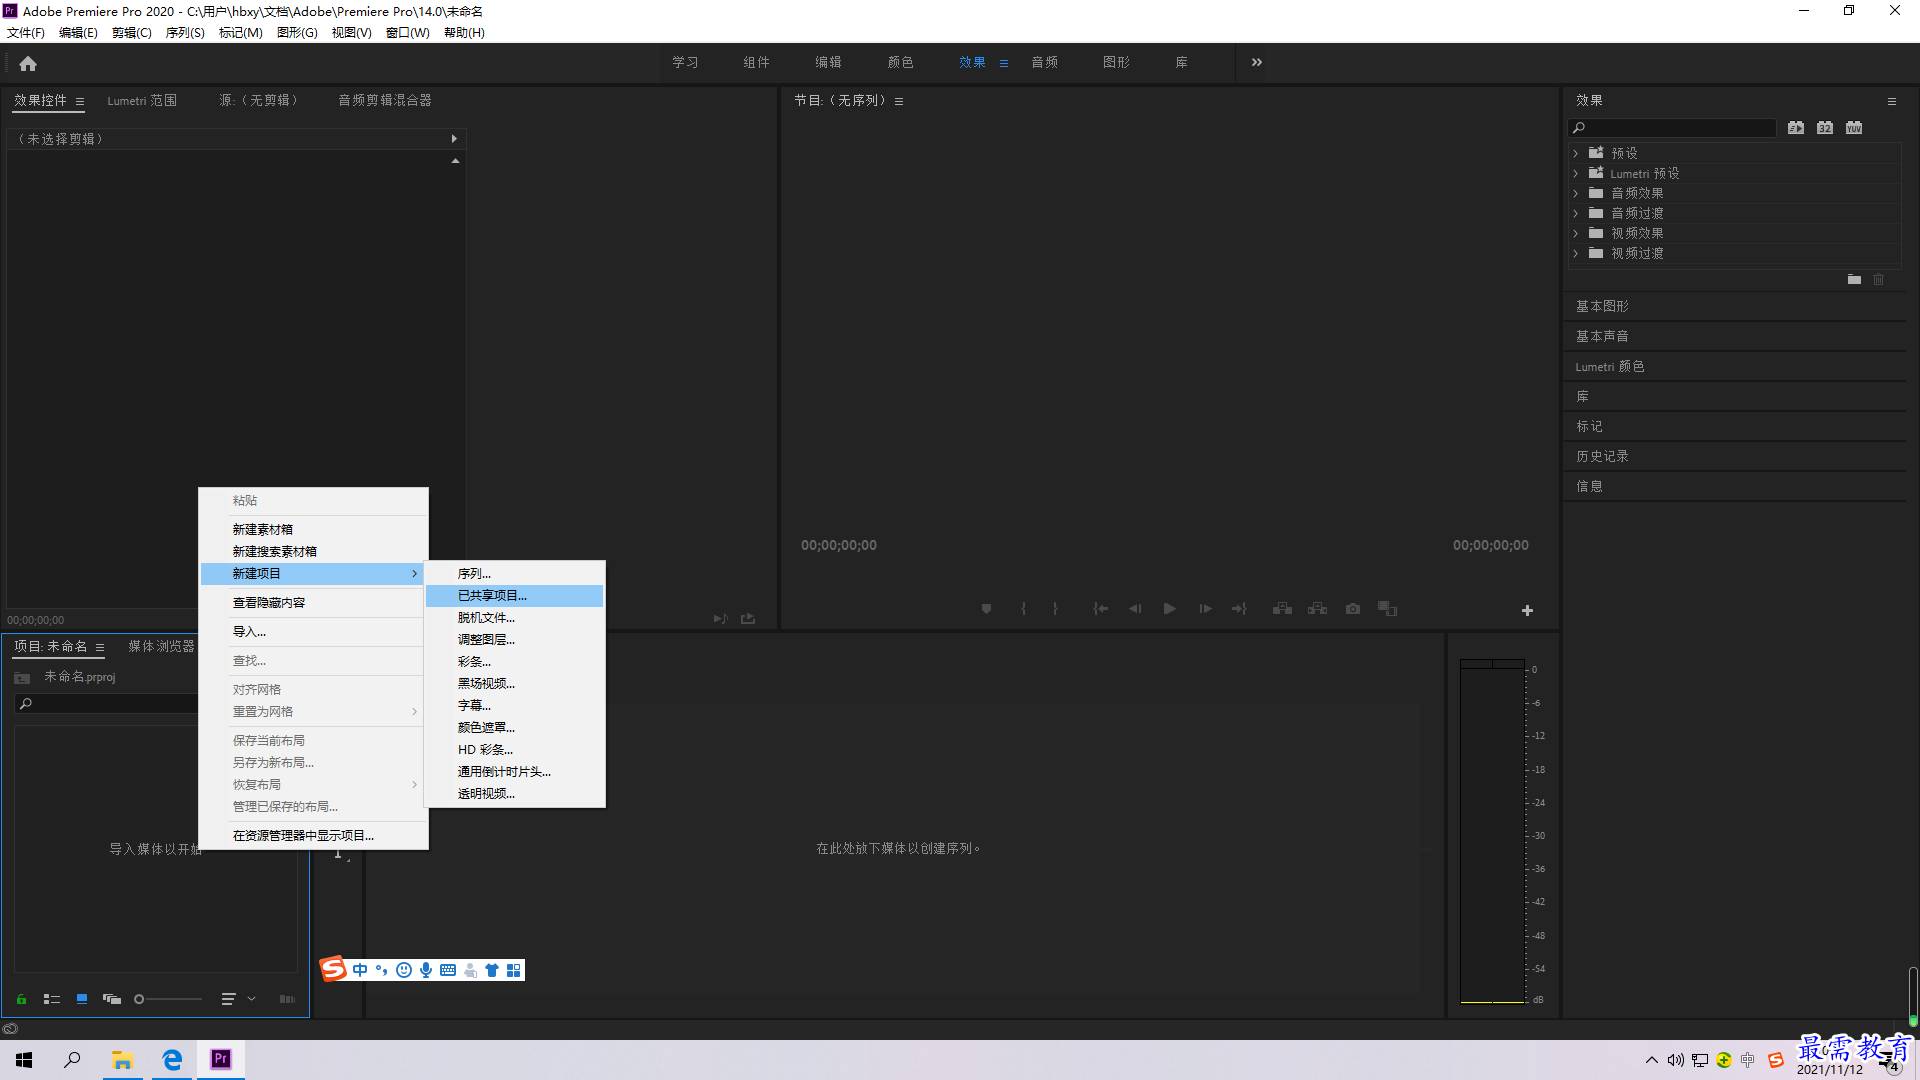Open Creative Cloud sync status icon
The height and width of the screenshot is (1080, 1920).
(x=10, y=1029)
